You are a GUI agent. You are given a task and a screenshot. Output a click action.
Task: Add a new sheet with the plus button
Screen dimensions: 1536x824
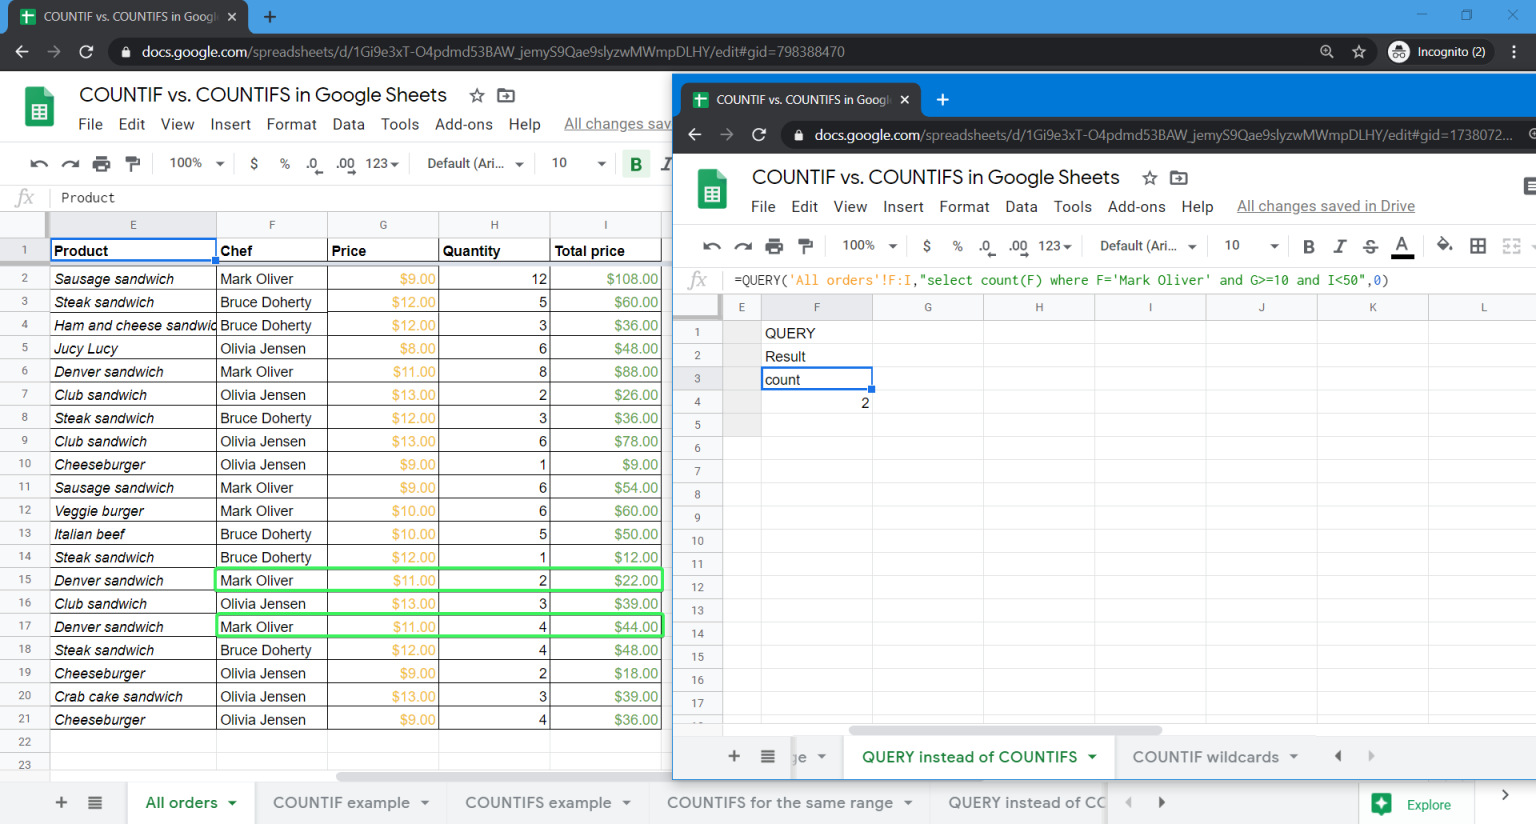coord(734,757)
